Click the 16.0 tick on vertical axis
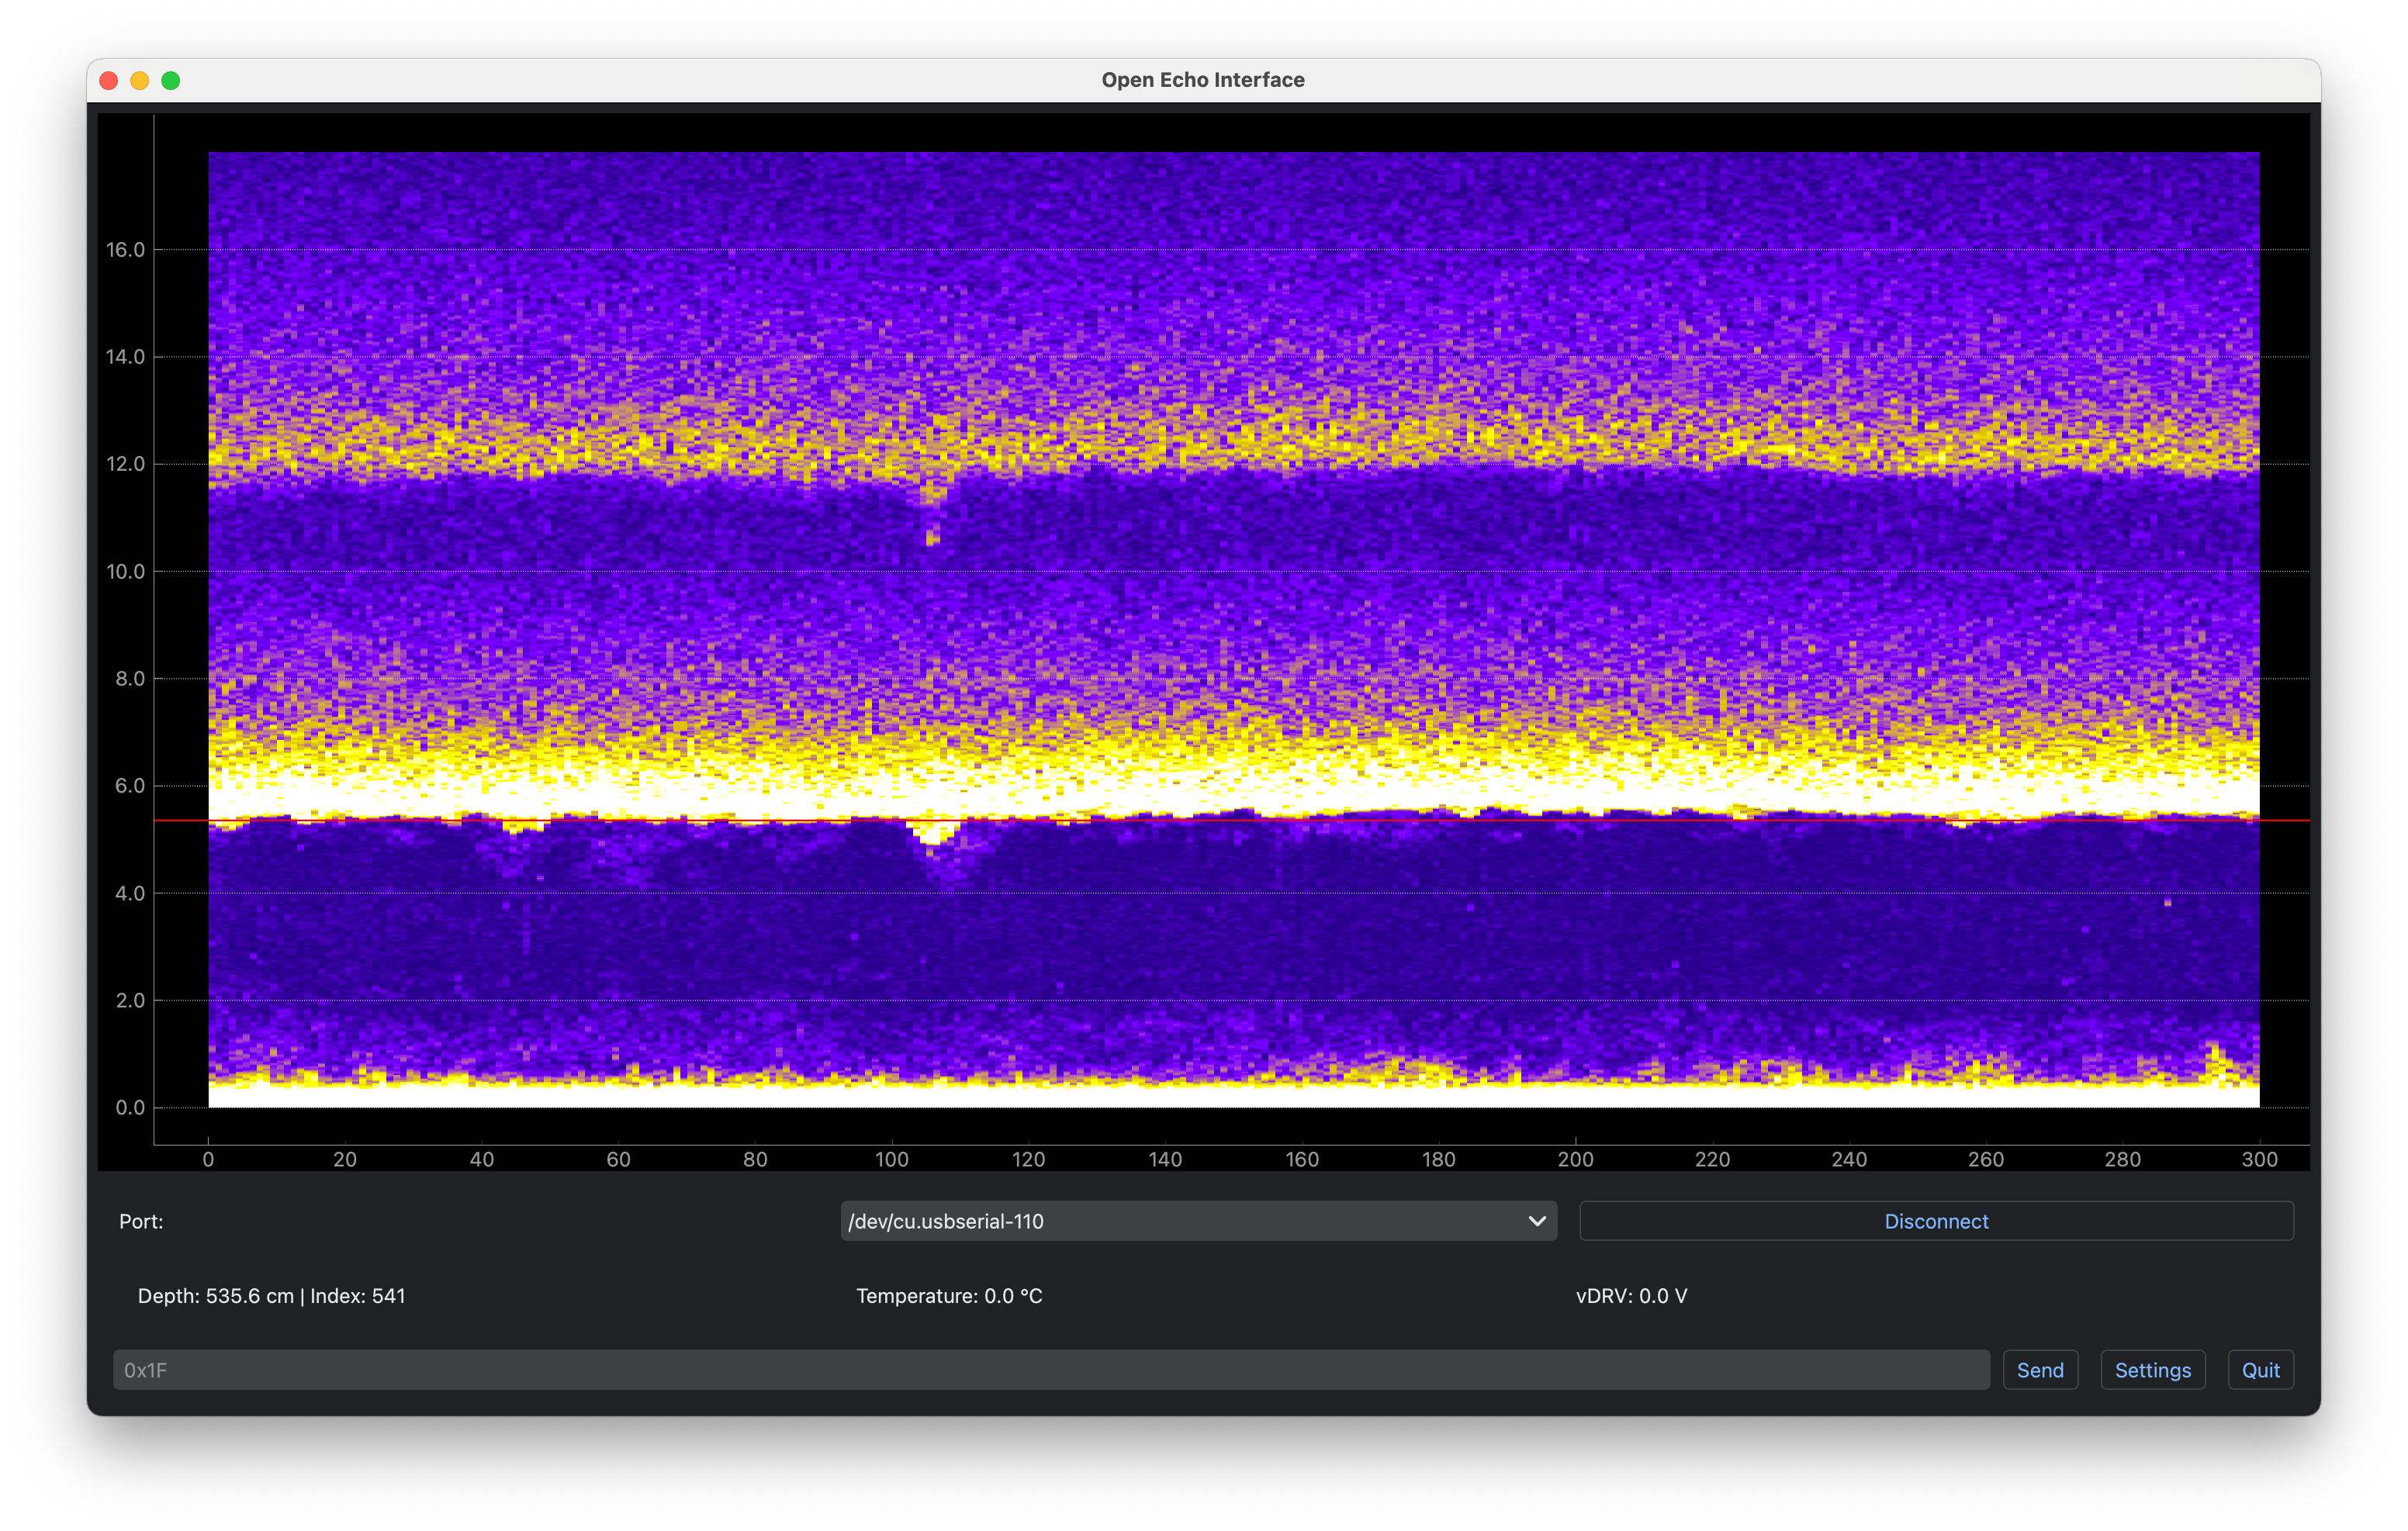Image resolution: width=2408 pixels, height=1531 pixels. click(x=125, y=250)
